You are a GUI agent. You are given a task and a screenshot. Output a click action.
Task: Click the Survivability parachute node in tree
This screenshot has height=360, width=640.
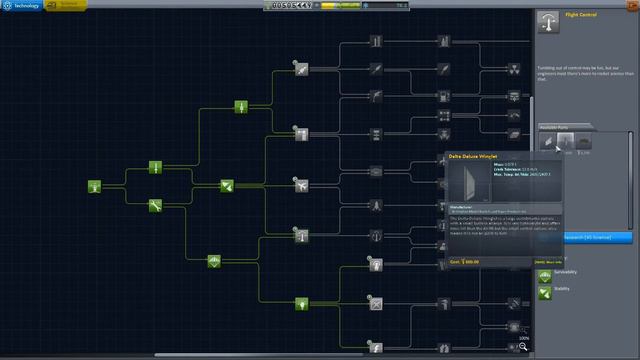click(214, 261)
